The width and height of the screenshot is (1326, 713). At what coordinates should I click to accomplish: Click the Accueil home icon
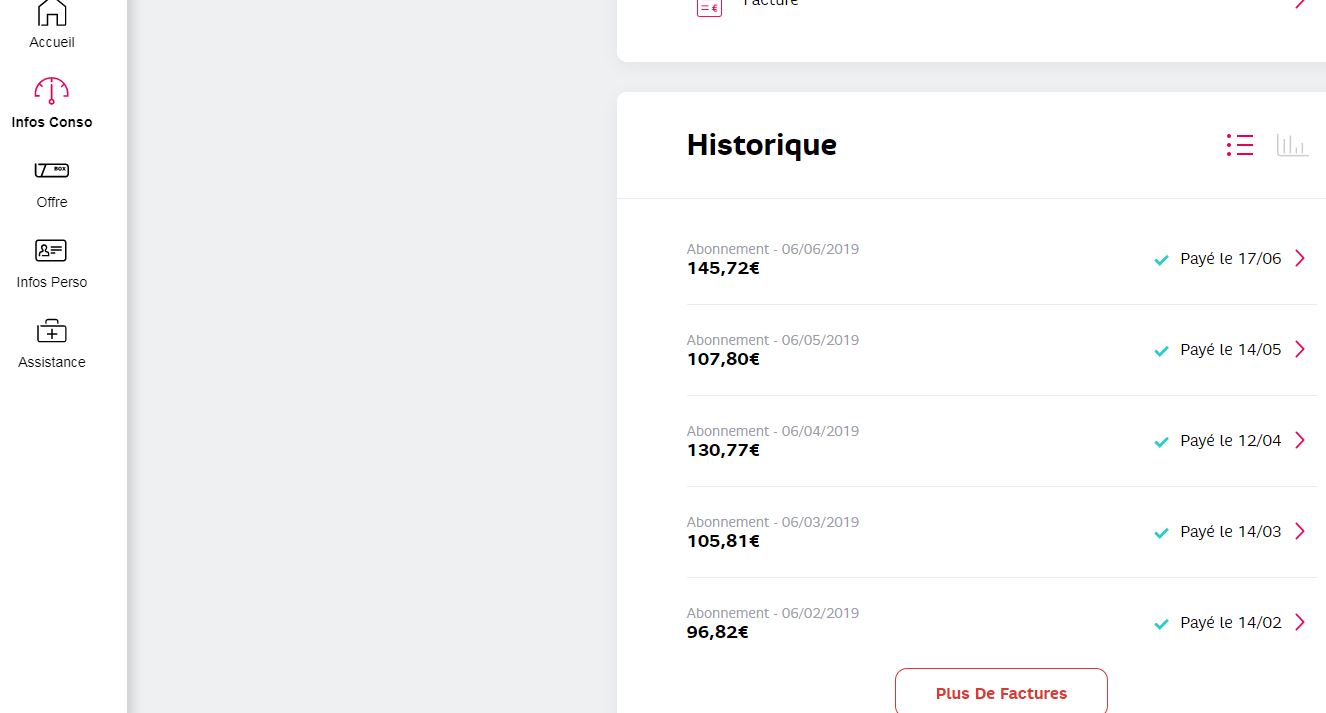52,13
